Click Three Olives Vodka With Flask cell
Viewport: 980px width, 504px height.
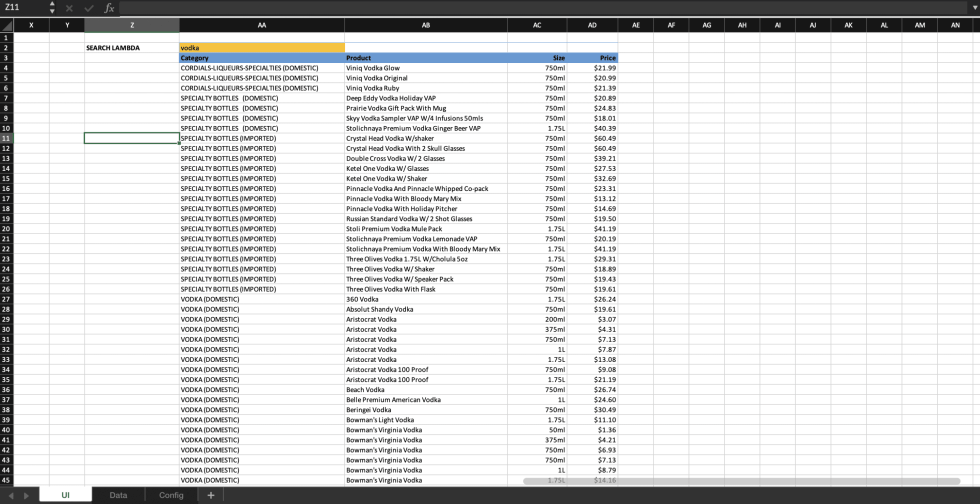click(x=426, y=289)
